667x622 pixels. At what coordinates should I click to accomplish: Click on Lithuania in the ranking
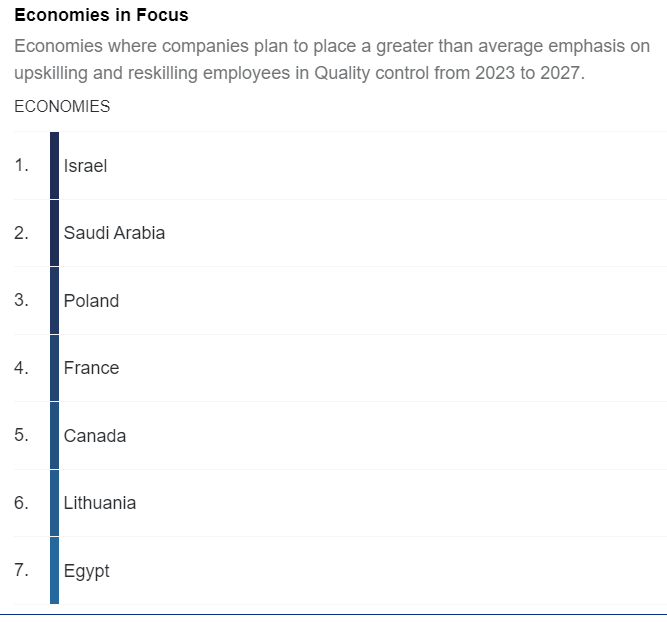tap(100, 503)
